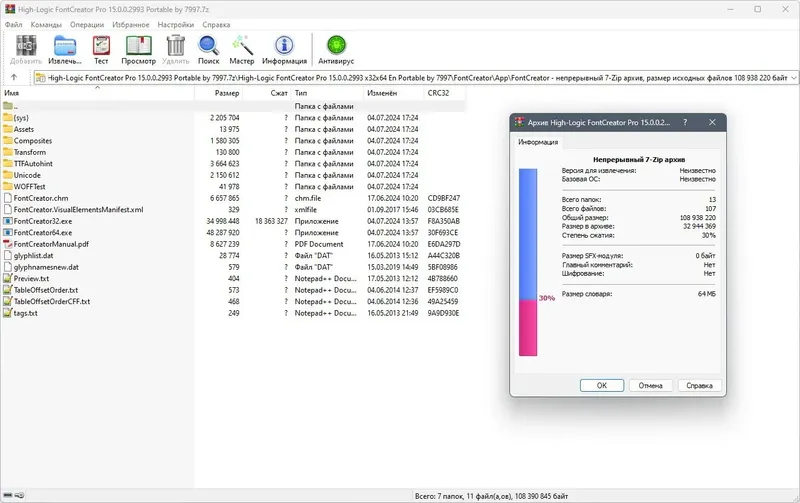Image resolution: width=800 pixels, height=503 pixels.
Task: Open the Справка menu
Action: point(216,24)
